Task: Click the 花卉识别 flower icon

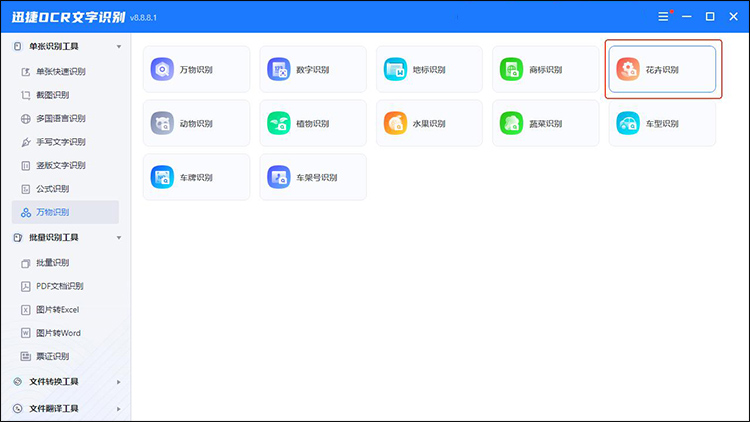Action: coord(628,69)
